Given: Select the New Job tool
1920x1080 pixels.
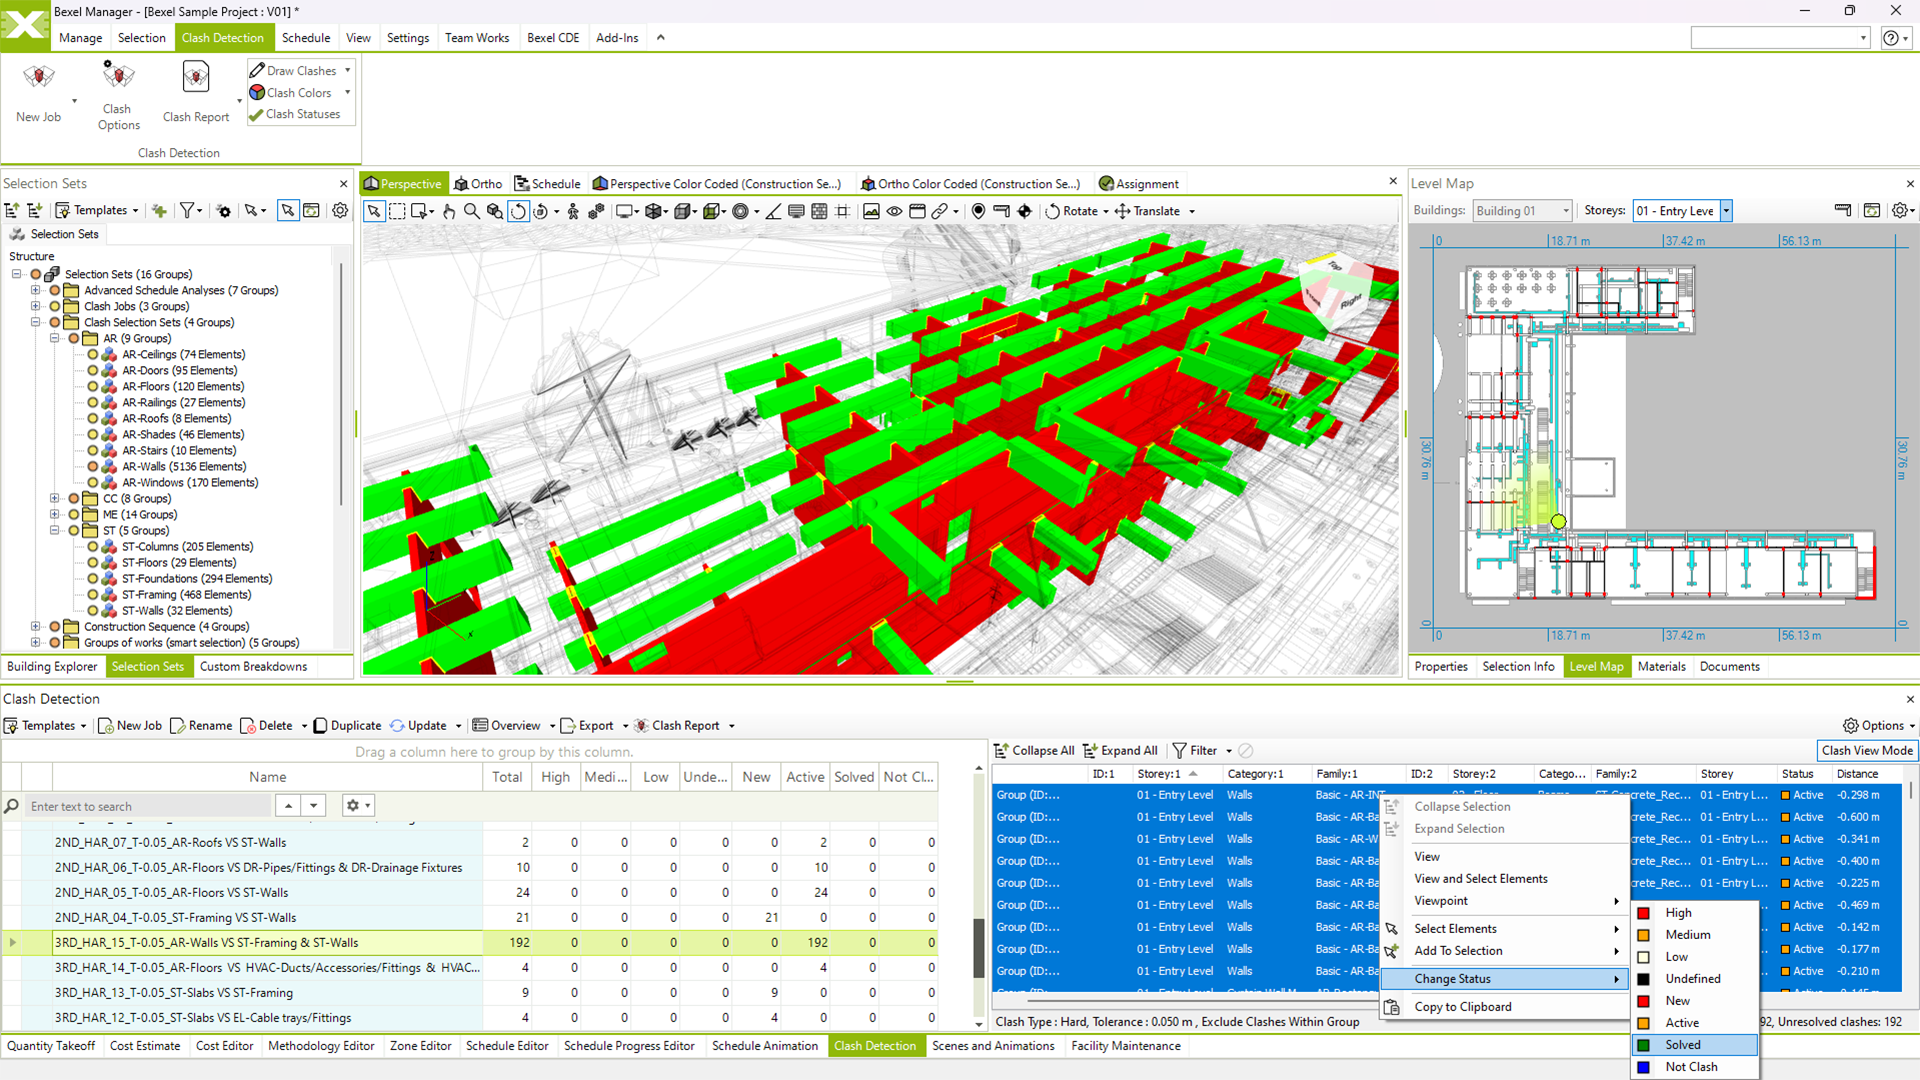Looking at the screenshot, I should (38, 90).
